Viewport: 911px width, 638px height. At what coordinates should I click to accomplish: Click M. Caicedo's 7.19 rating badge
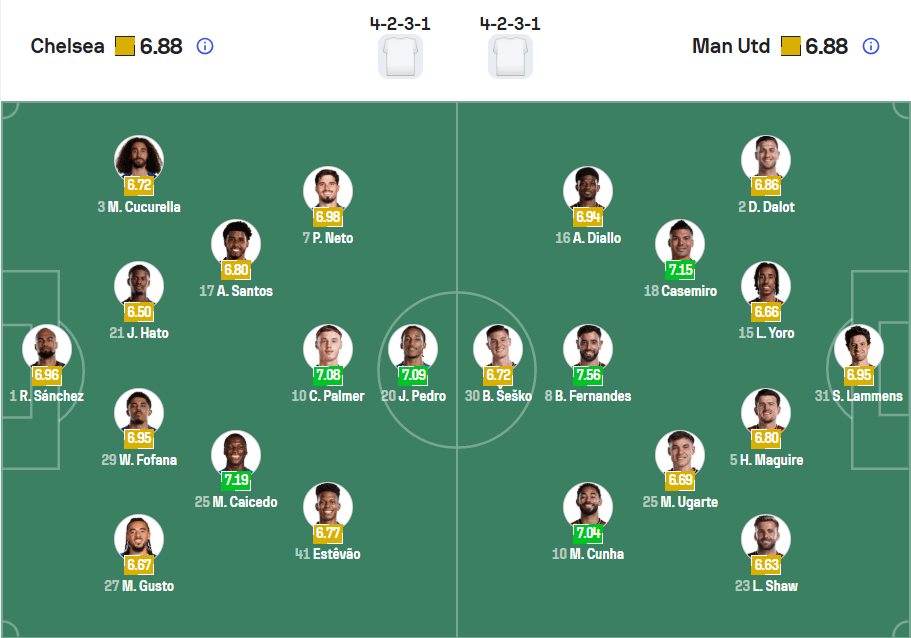(x=236, y=481)
